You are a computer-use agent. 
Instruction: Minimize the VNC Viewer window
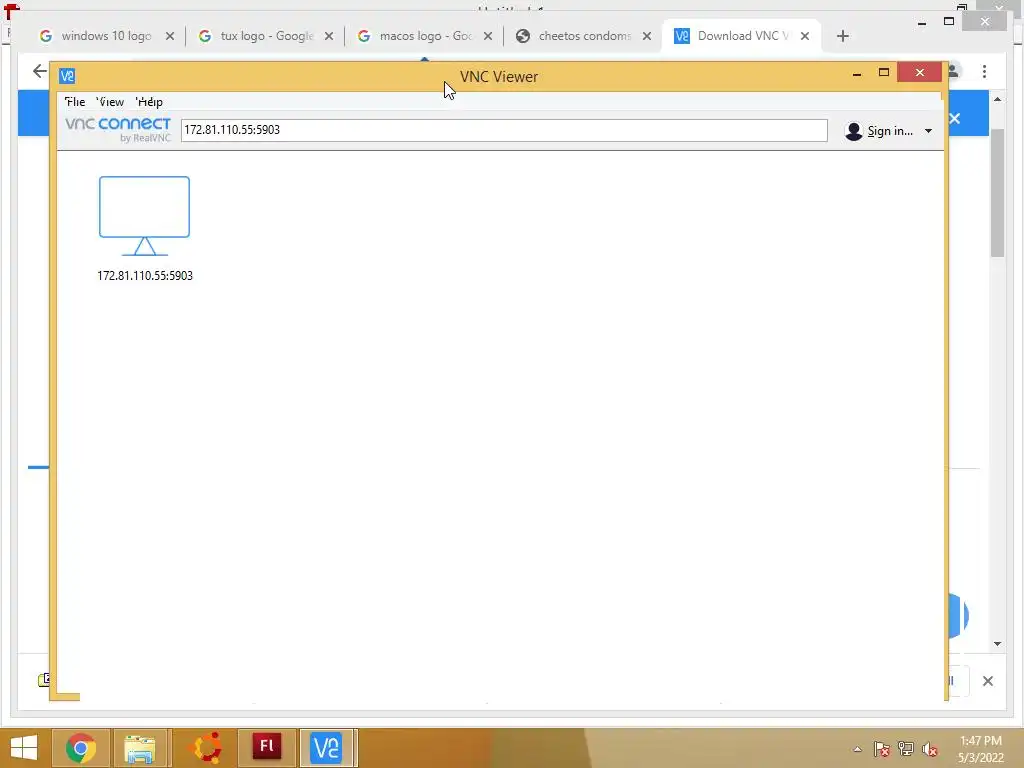pos(857,73)
